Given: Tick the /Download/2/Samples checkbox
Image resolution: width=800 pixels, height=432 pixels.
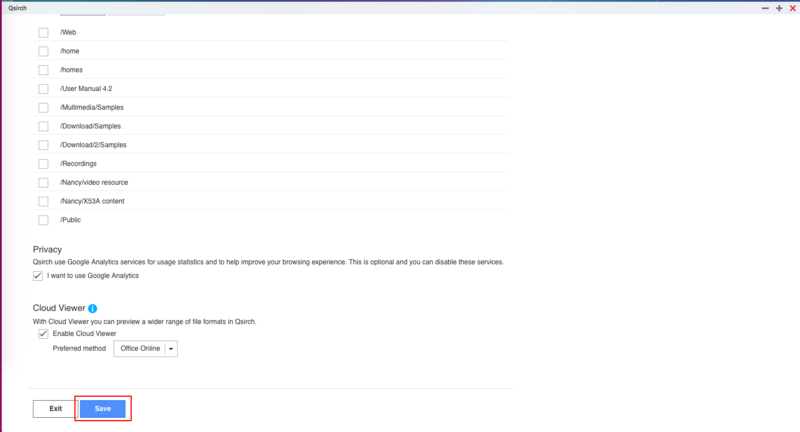Looking at the screenshot, I should pos(43,145).
